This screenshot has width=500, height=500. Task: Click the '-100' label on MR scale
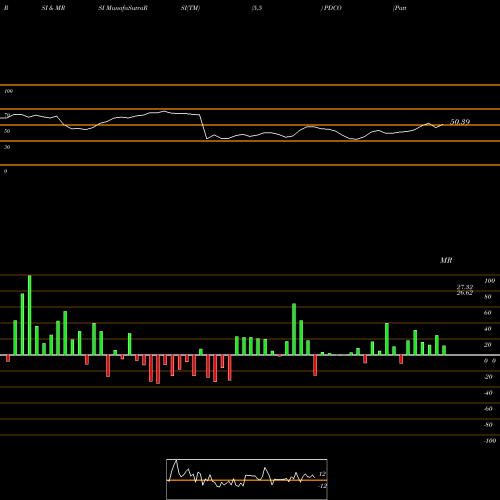pyautogui.click(x=490, y=441)
